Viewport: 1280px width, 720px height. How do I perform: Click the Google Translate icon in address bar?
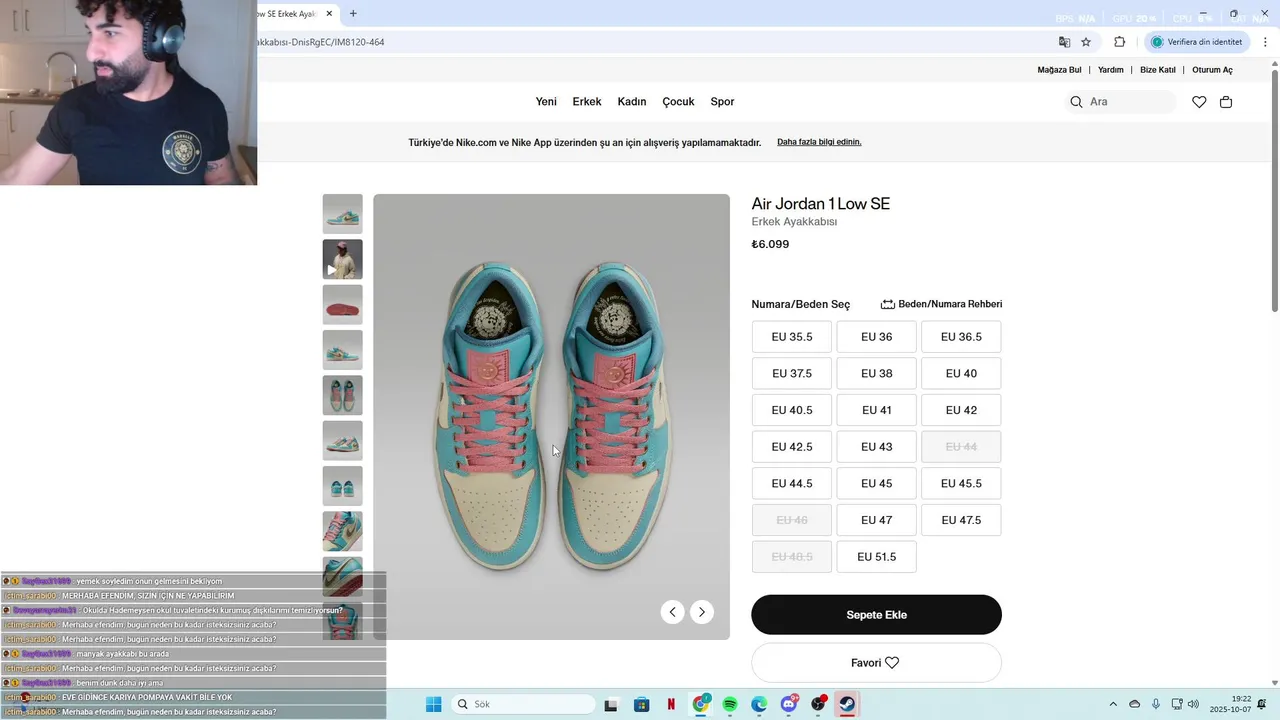click(x=1064, y=42)
